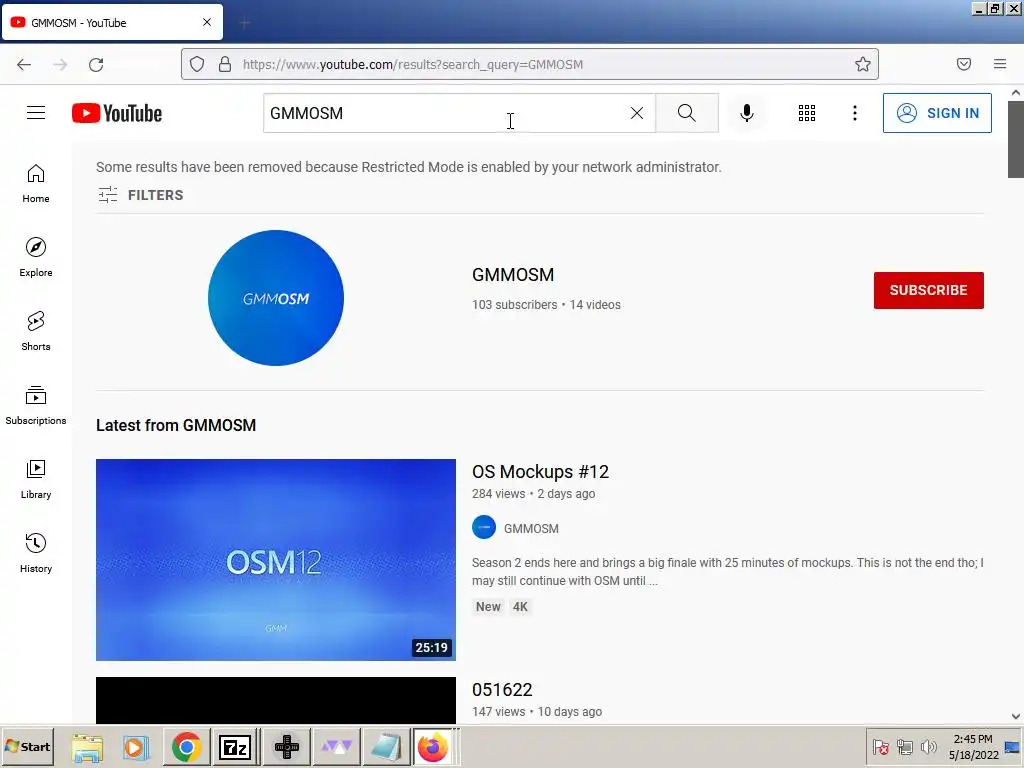The width and height of the screenshot is (1024, 768).
Task: Open History in sidebar
Action: (x=36, y=553)
